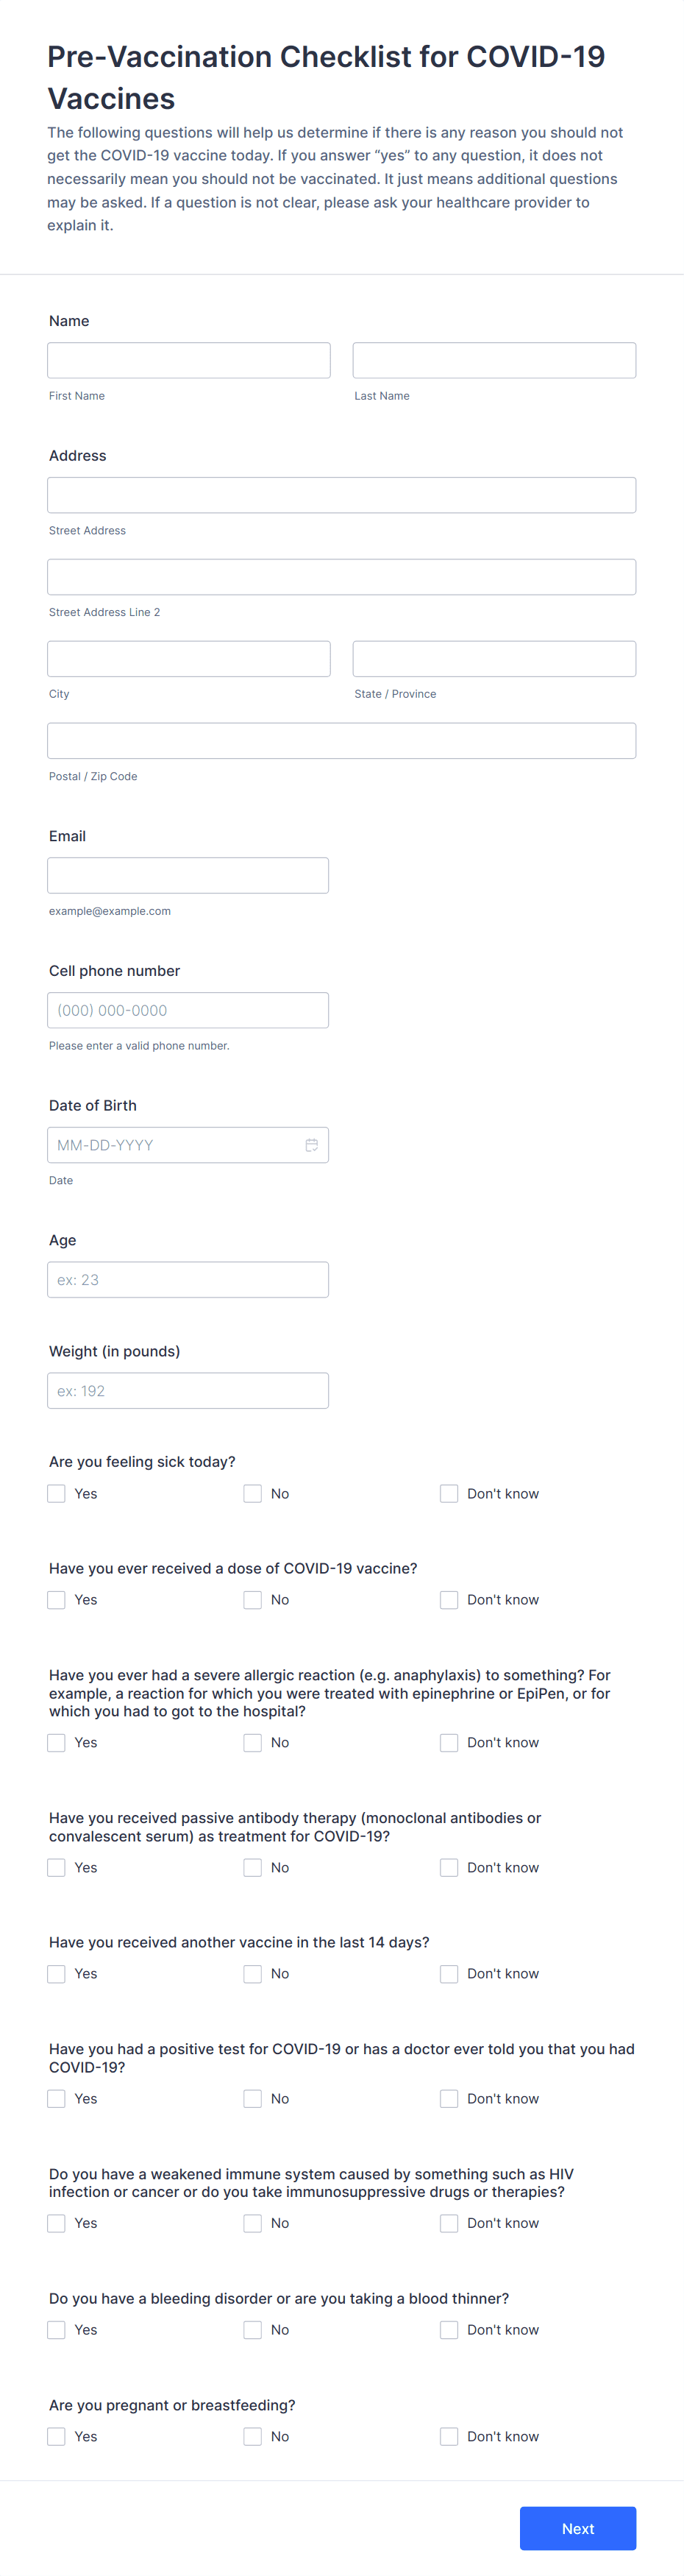Check Yes for weakened immune system
The width and height of the screenshot is (684, 2576).
[x=56, y=2222]
